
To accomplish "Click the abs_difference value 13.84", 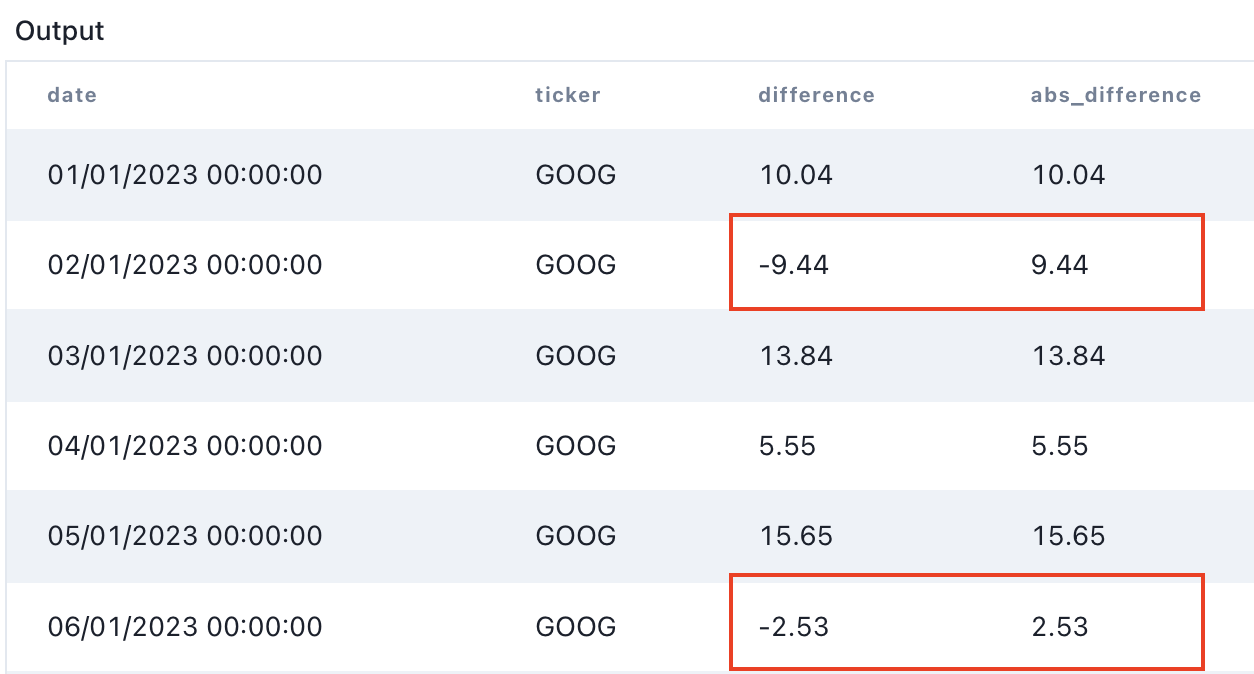I will (1068, 356).
